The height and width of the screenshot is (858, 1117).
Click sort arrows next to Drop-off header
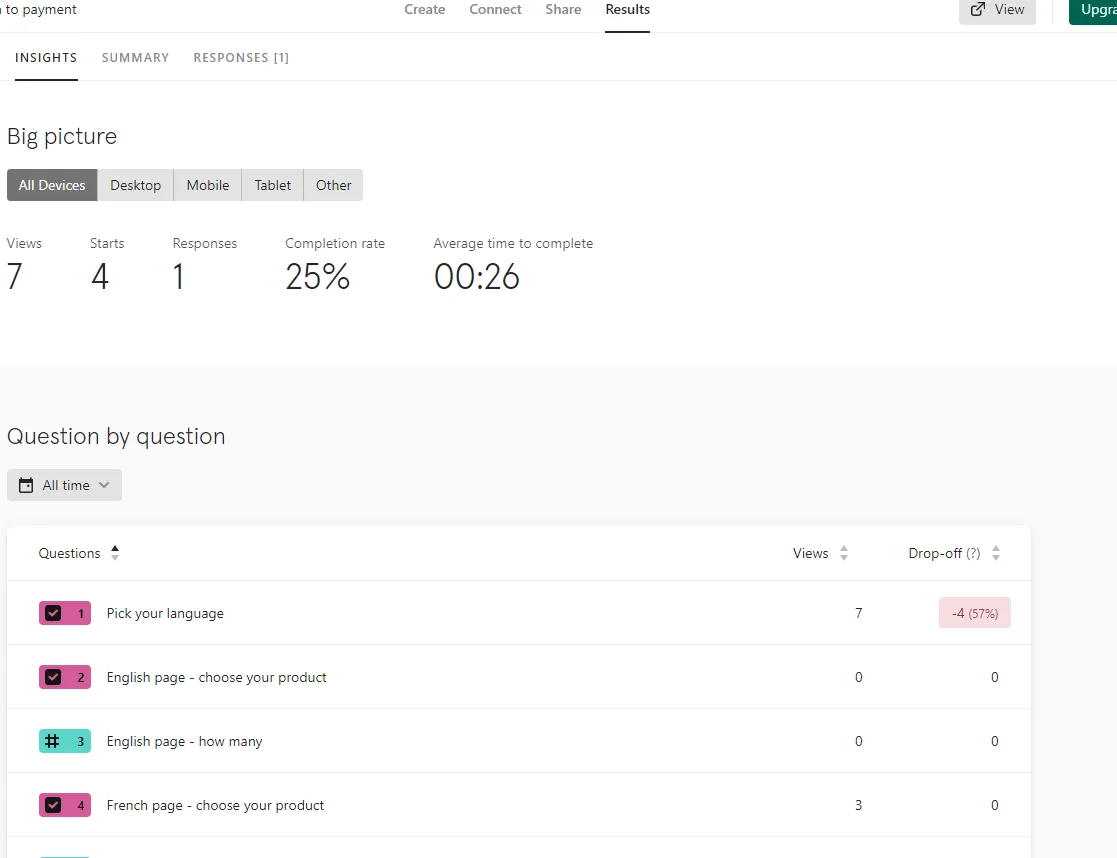tap(996, 553)
